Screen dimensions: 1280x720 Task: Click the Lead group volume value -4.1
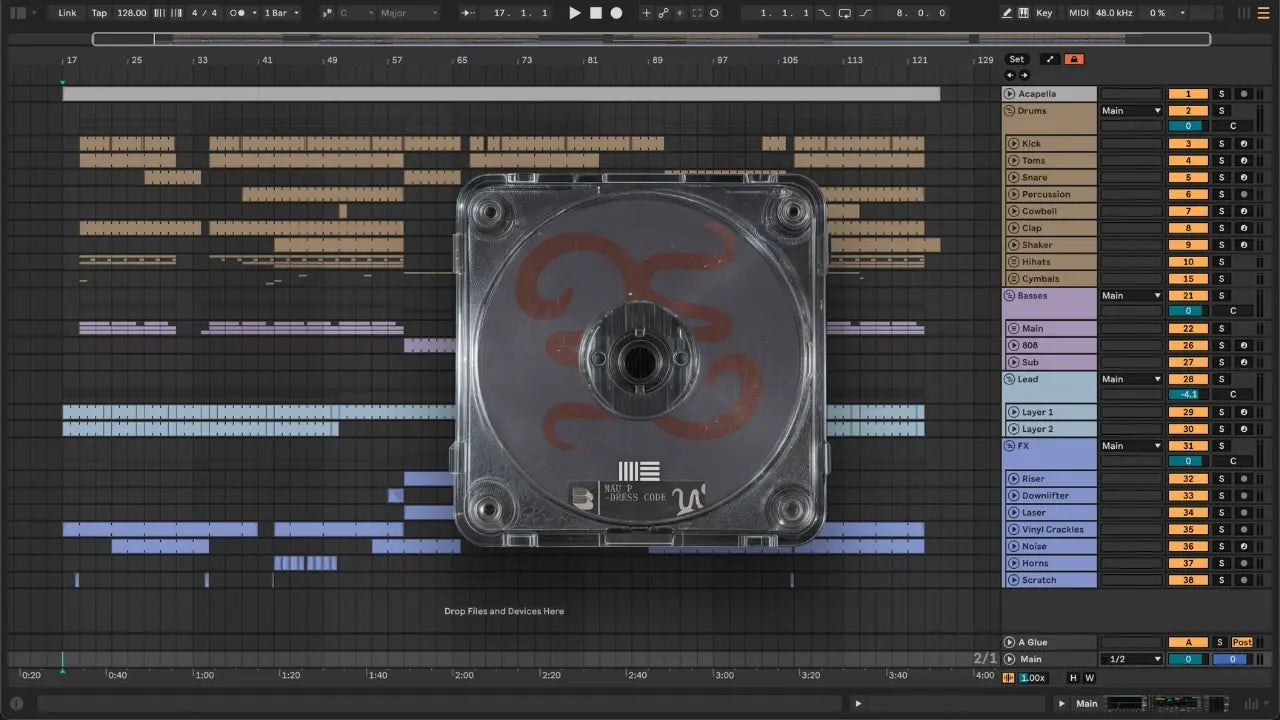click(x=1188, y=394)
